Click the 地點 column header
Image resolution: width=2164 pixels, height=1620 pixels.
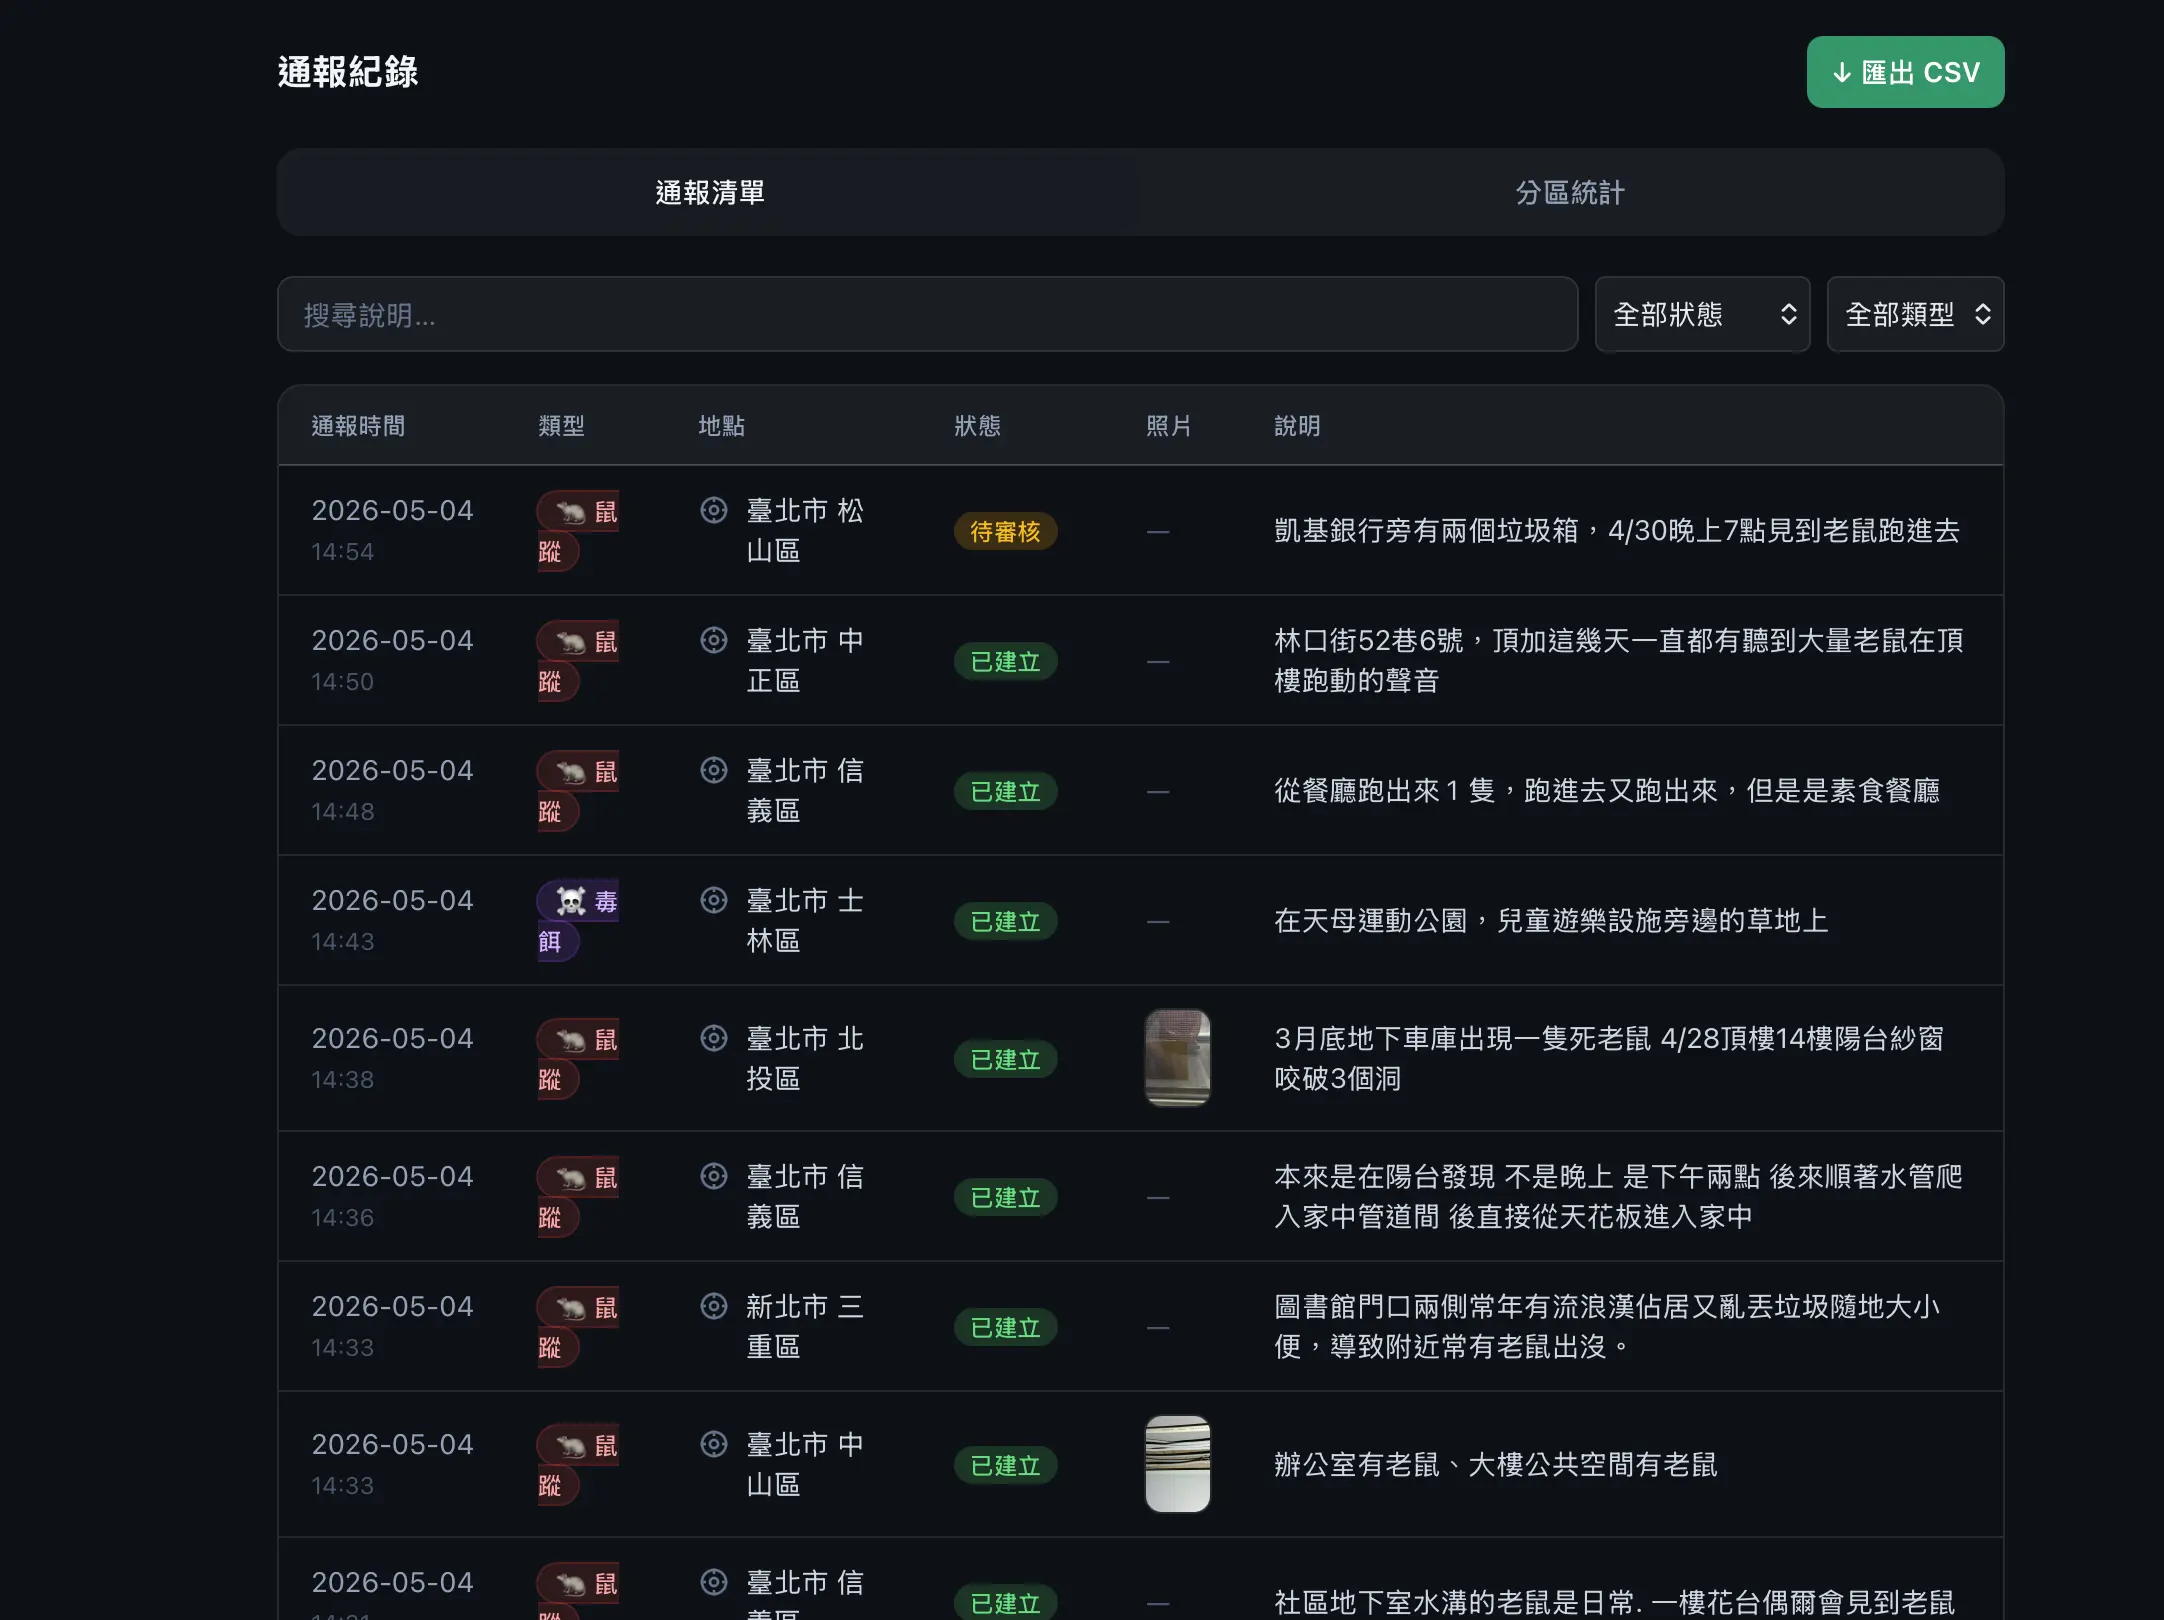click(721, 426)
